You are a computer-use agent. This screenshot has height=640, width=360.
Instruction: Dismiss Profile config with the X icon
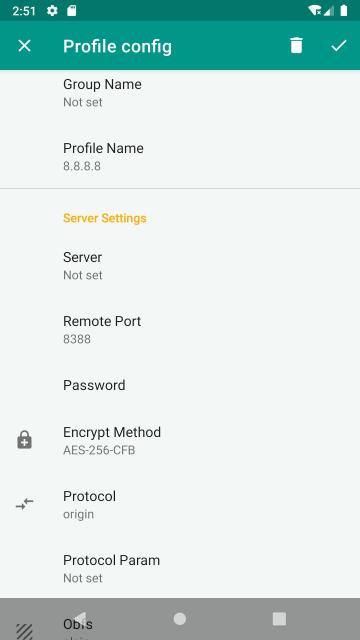pyautogui.click(x=24, y=46)
